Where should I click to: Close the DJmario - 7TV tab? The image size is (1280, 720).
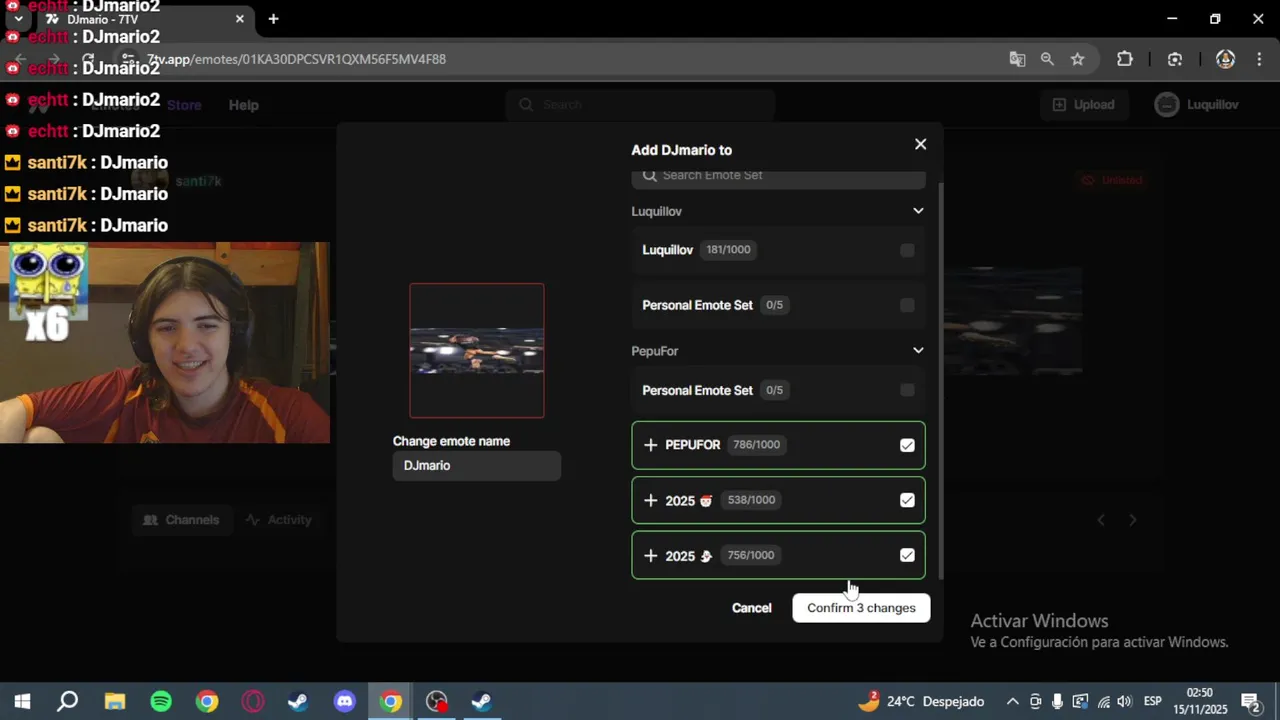[240, 19]
